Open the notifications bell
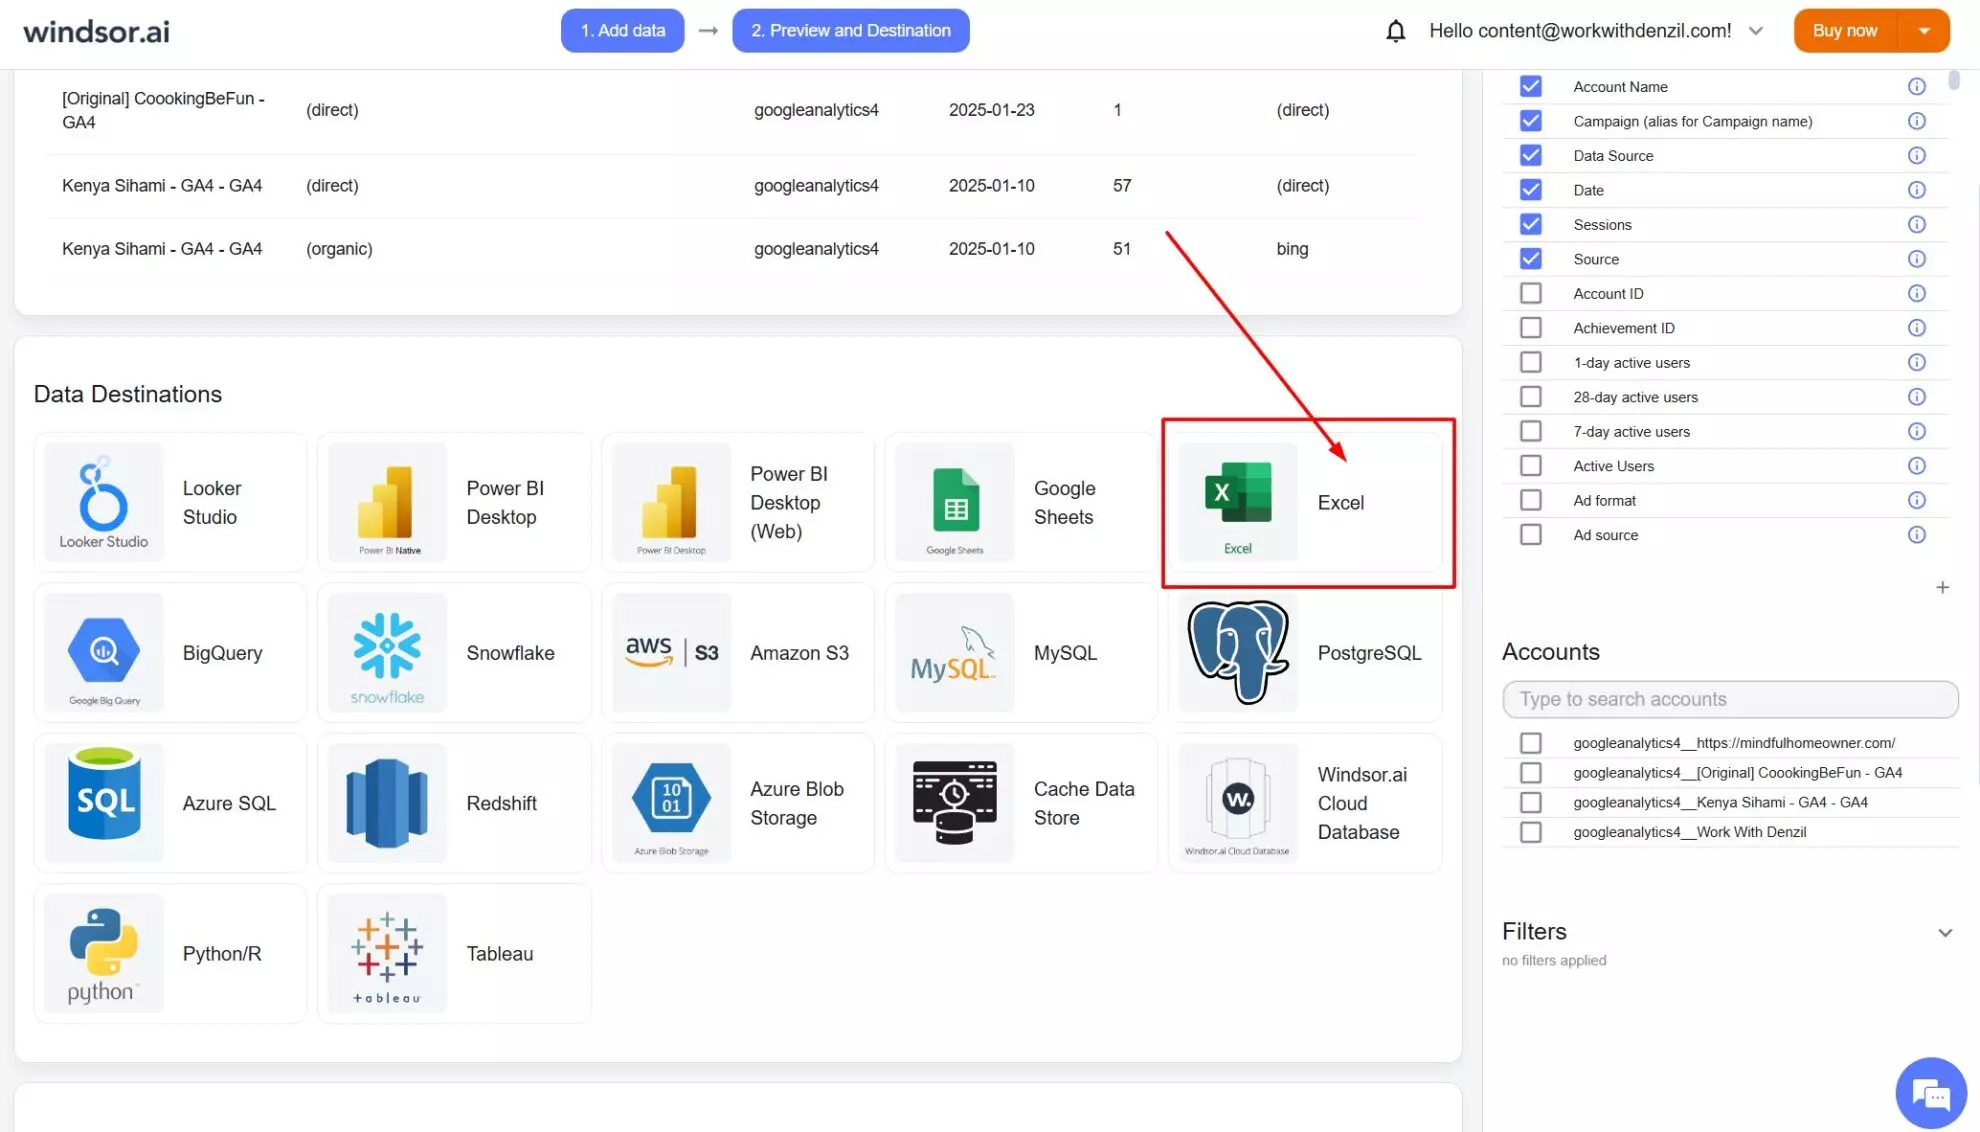The image size is (1980, 1132). 1395,31
